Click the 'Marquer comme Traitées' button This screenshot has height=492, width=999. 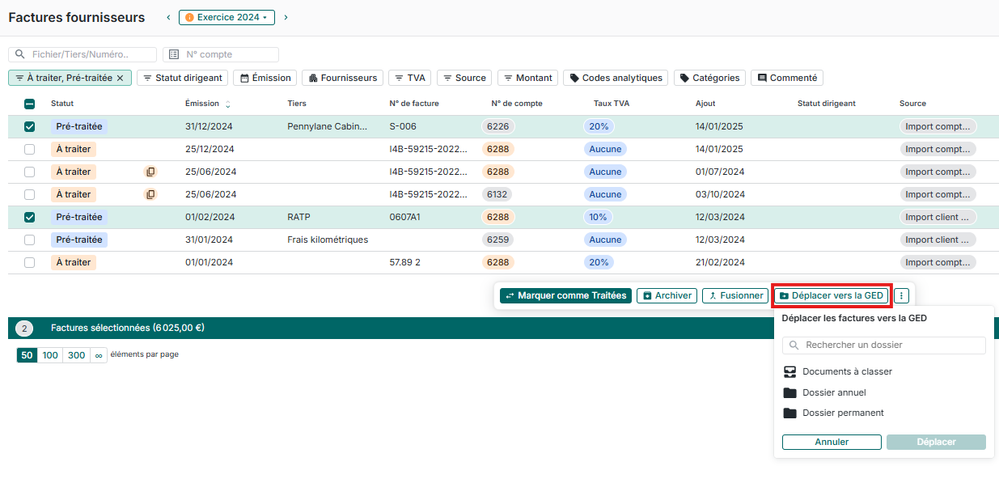[565, 296]
